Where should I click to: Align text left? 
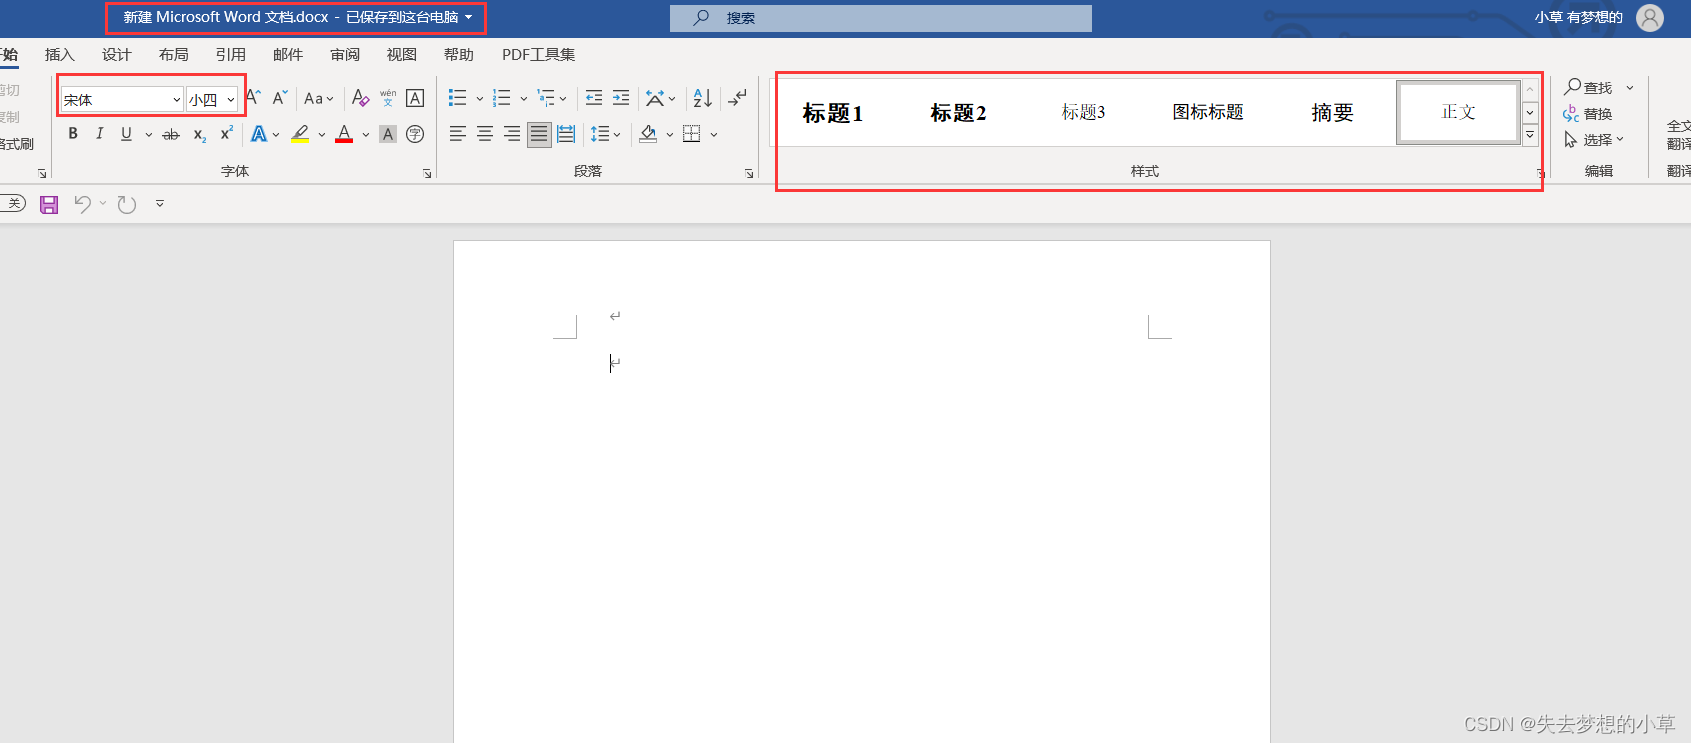pos(458,134)
